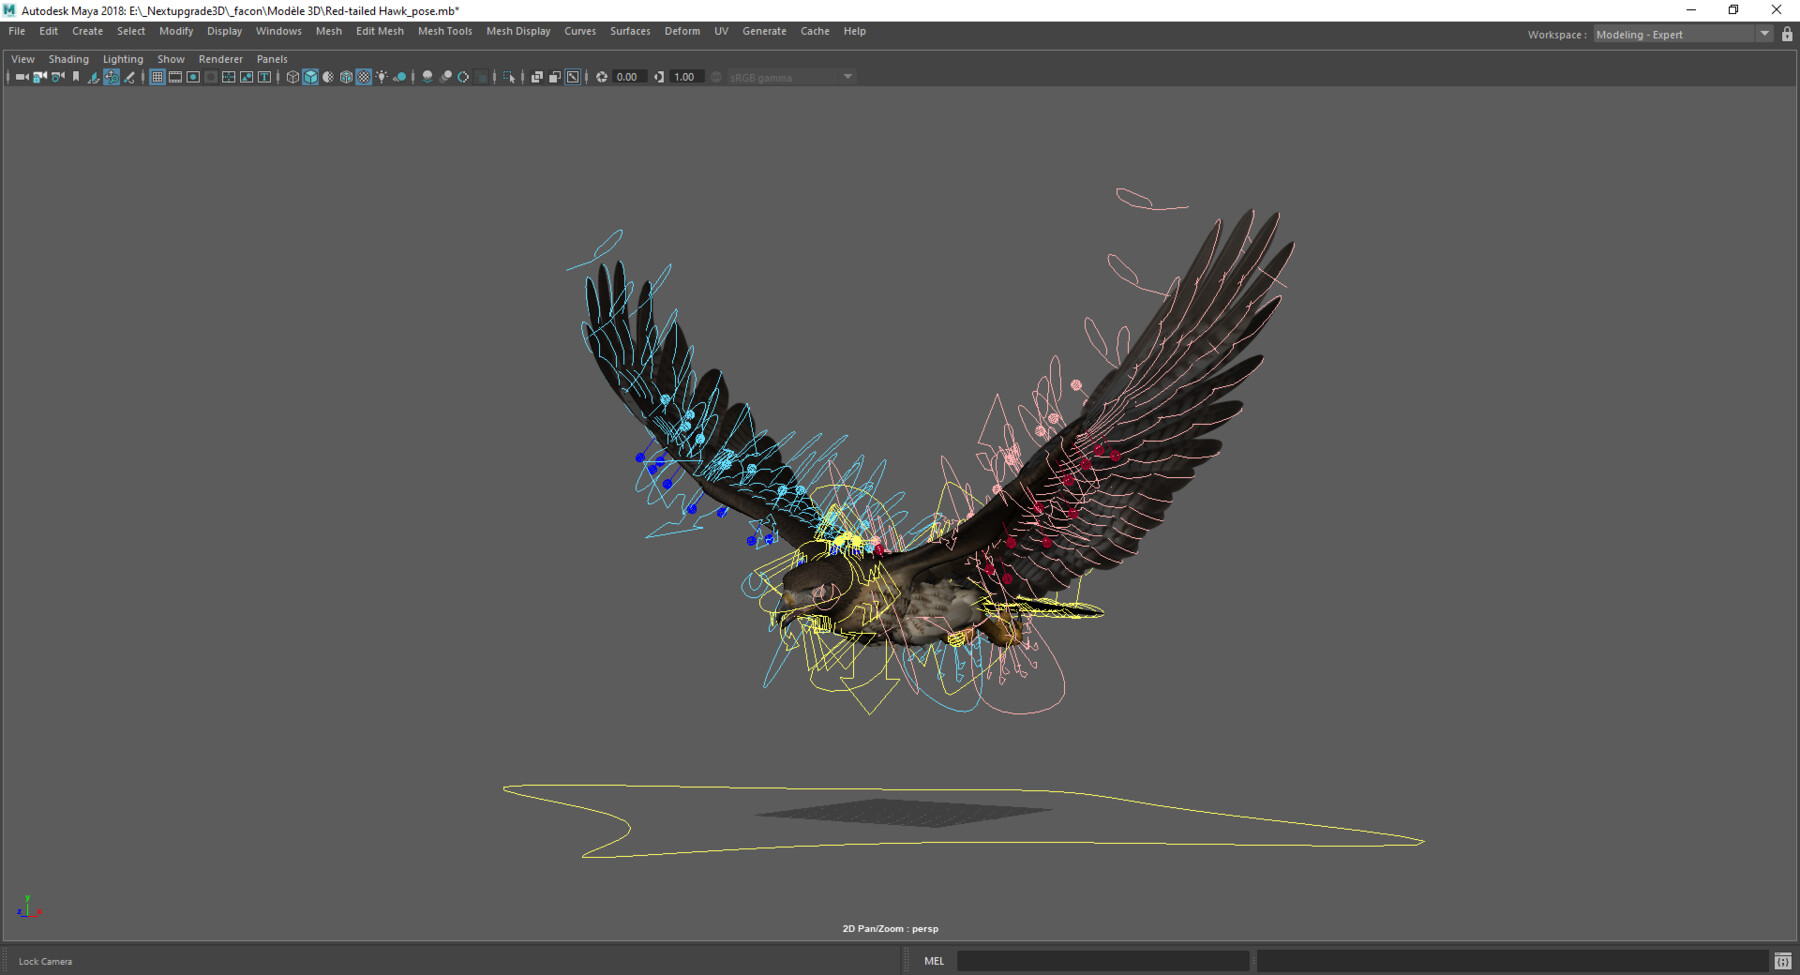Toggle viewport Shadows icon
The width and height of the screenshot is (1800, 975).
(x=400, y=77)
